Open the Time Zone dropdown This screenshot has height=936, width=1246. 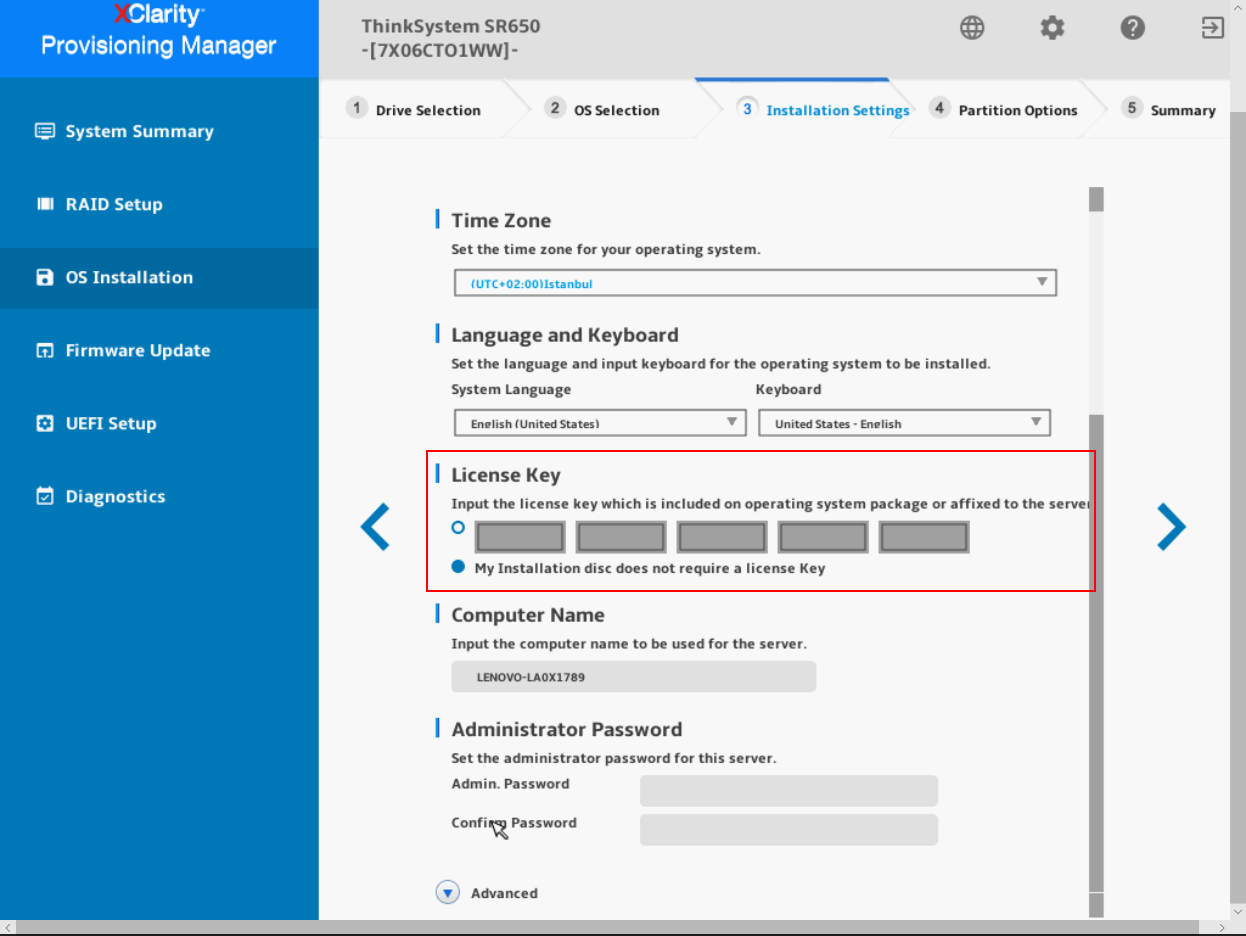pyautogui.click(x=755, y=283)
